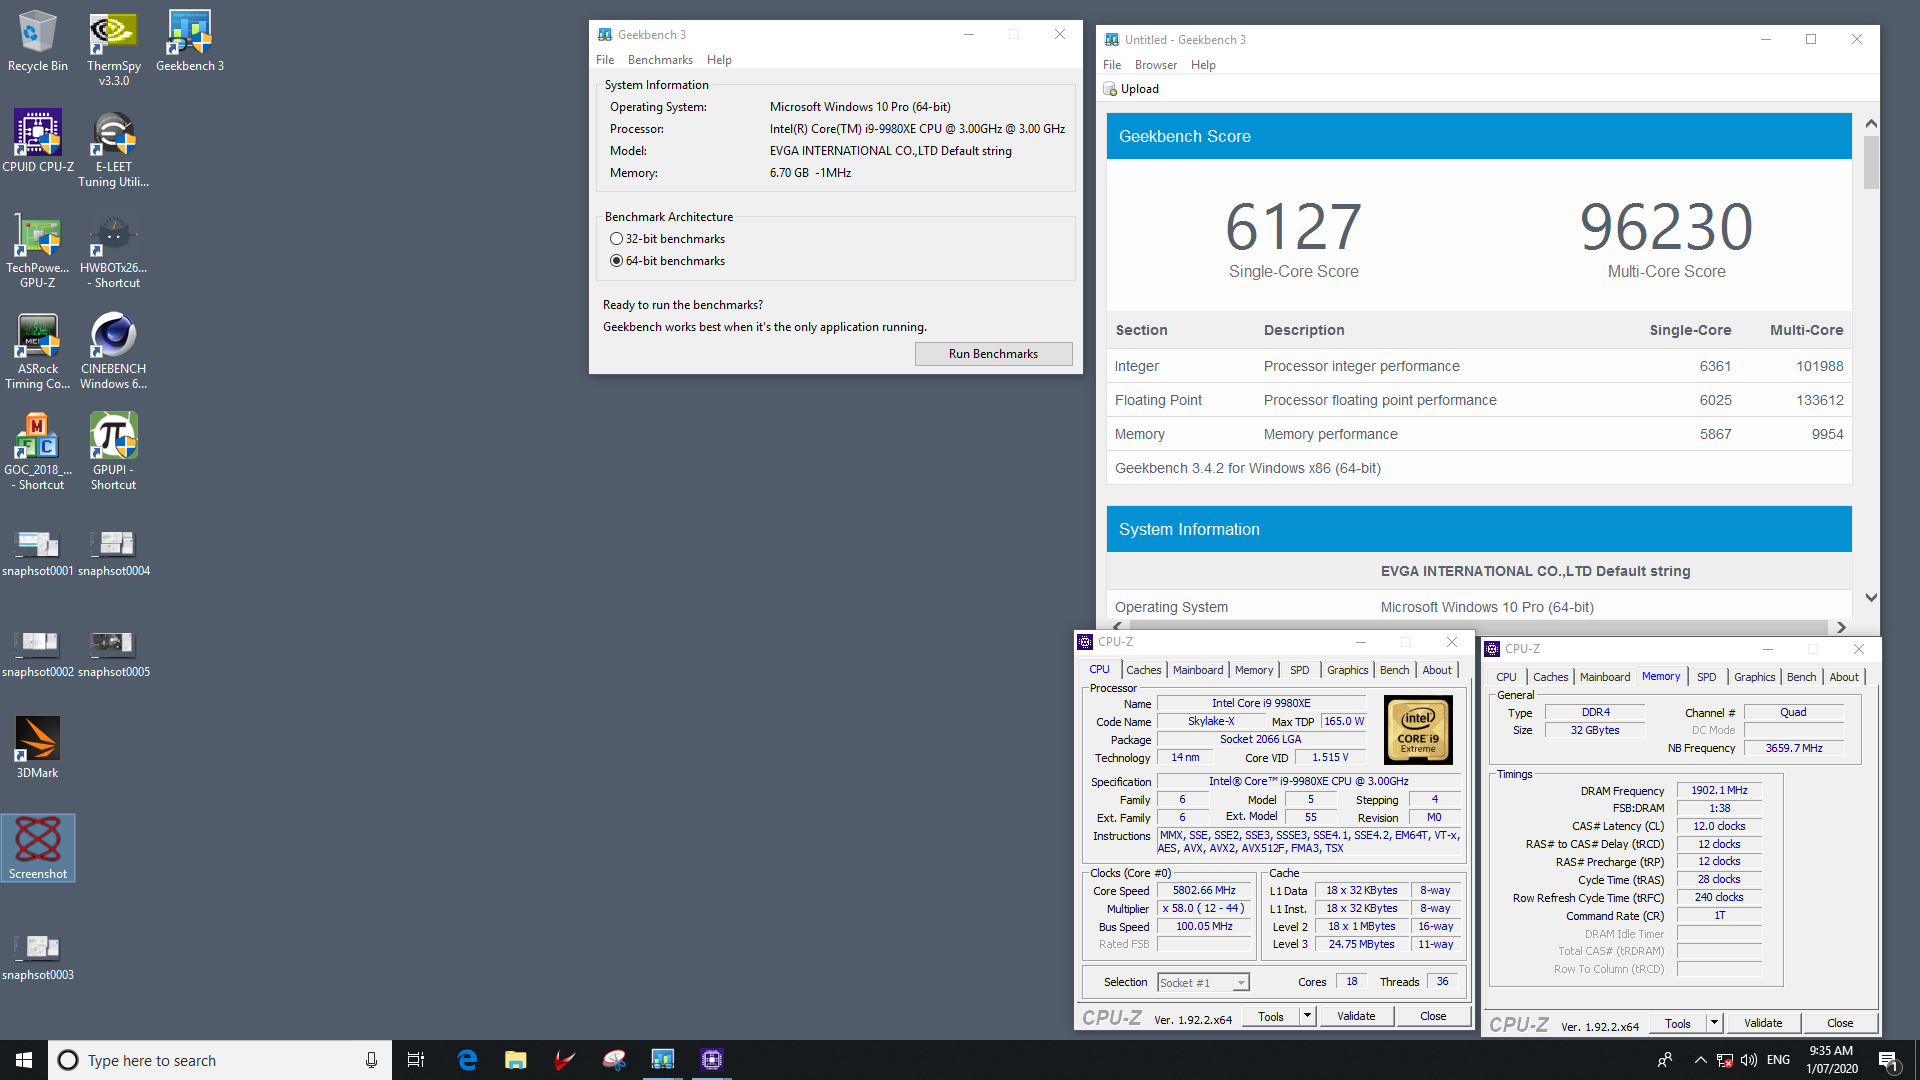Open clock showing 9:35 AM
The image size is (1920, 1080).
point(1831,1060)
